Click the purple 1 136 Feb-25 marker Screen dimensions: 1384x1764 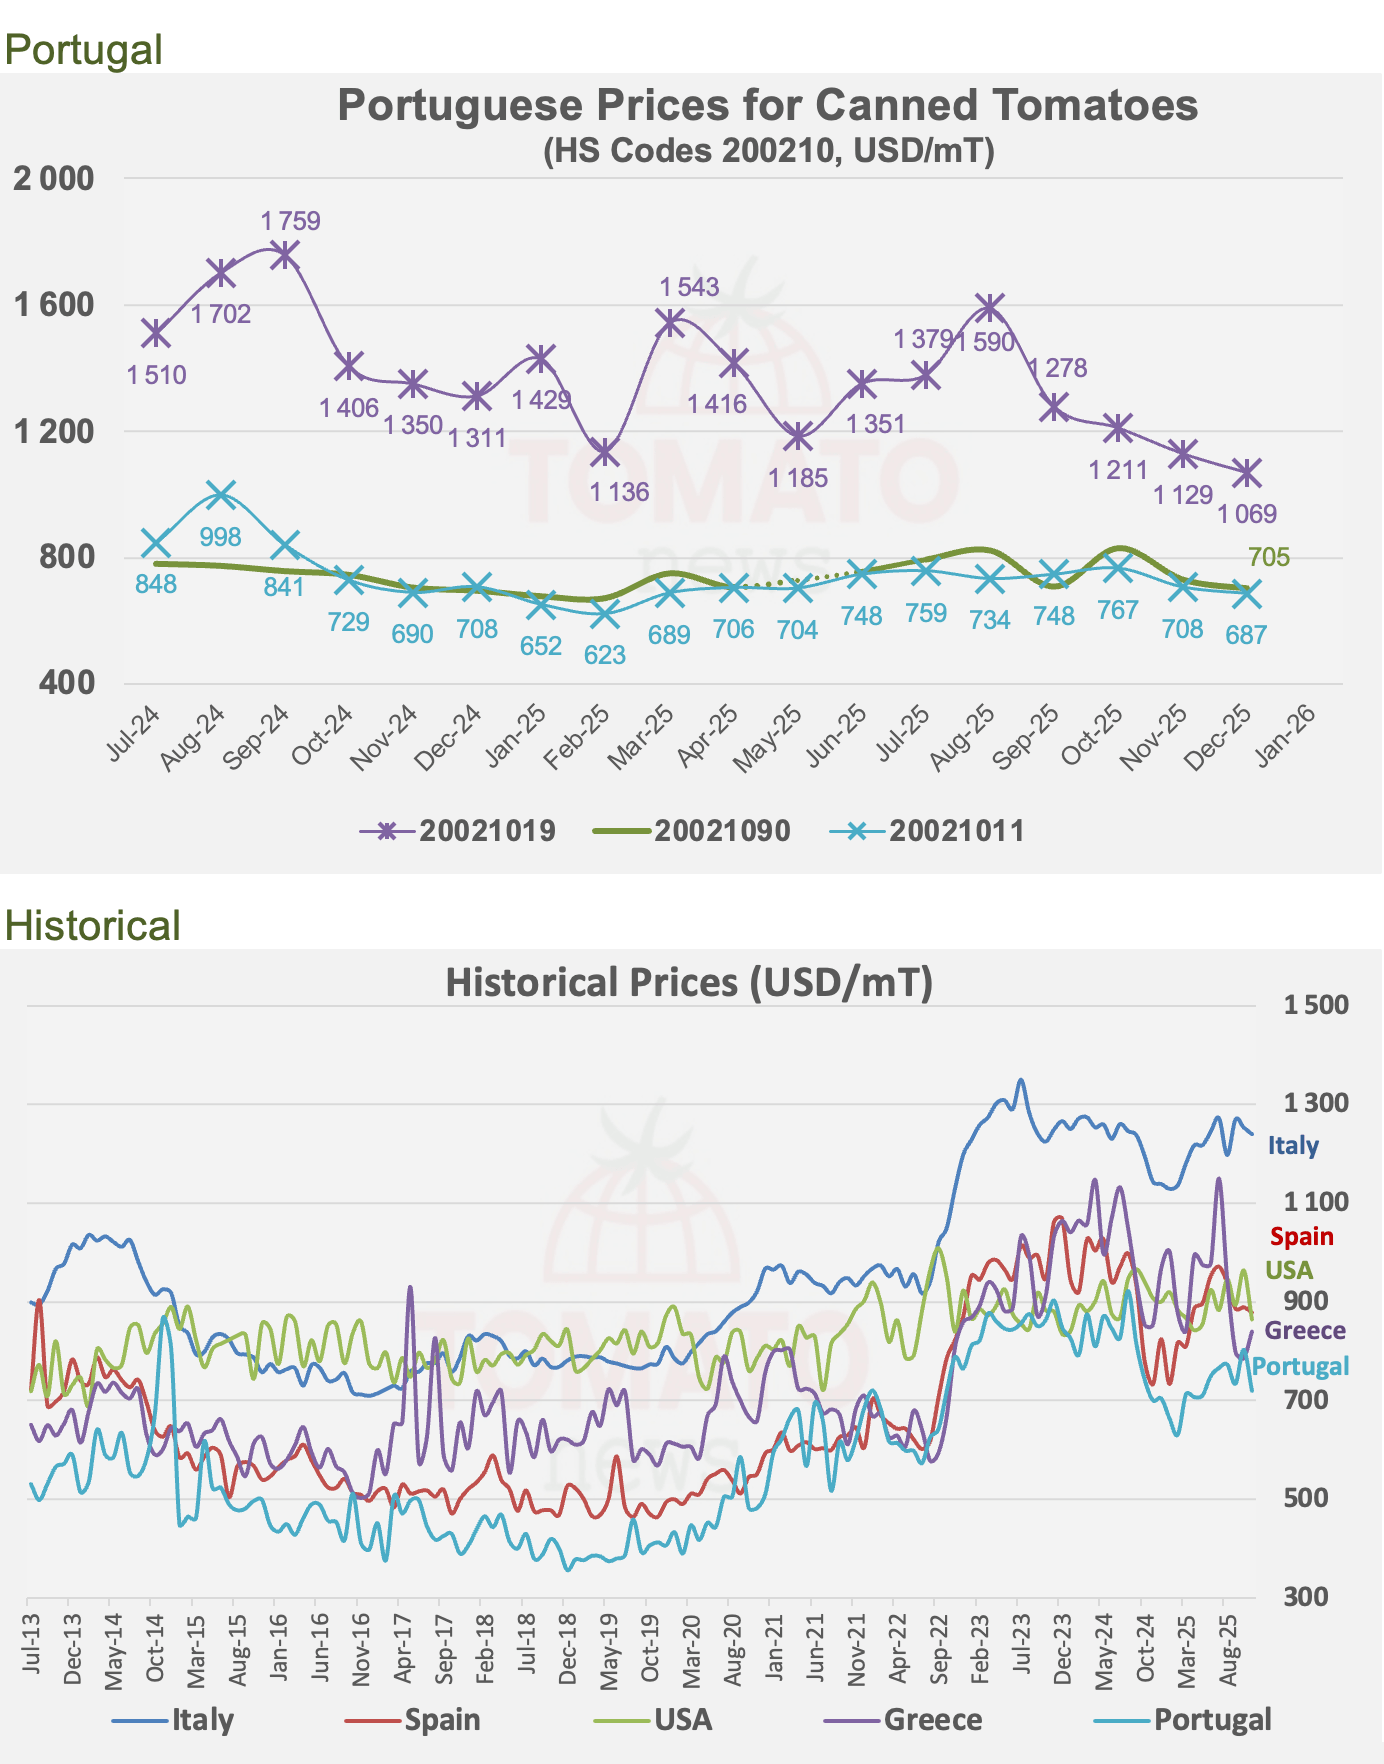[x=604, y=452]
